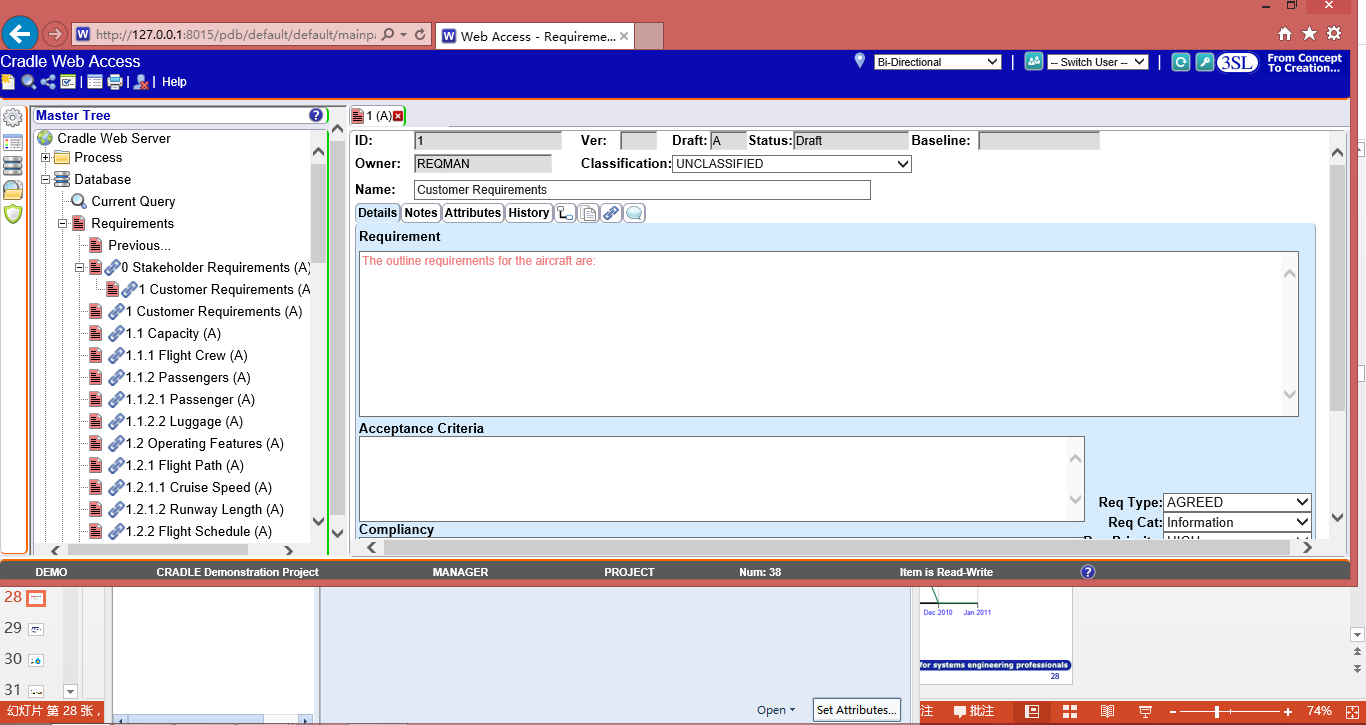Open the Classification UNCLASSIFIED dropdown
Image resolution: width=1366 pixels, height=725 pixels.
tap(792, 164)
